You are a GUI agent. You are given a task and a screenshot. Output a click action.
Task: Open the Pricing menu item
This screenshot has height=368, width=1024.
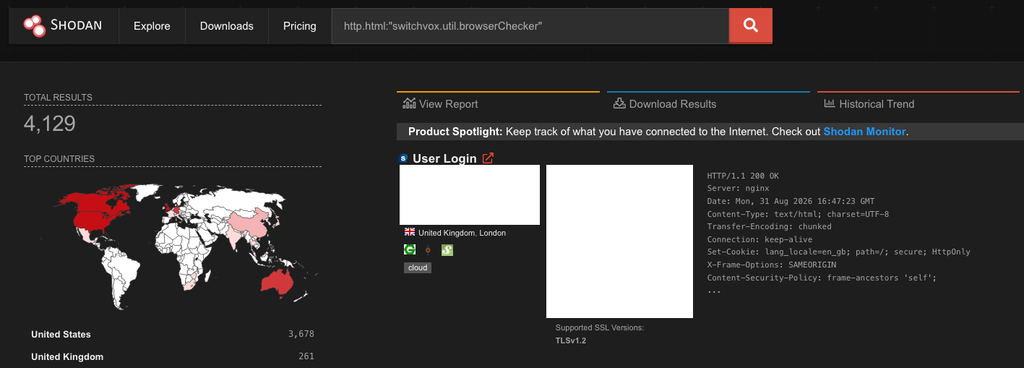click(300, 26)
